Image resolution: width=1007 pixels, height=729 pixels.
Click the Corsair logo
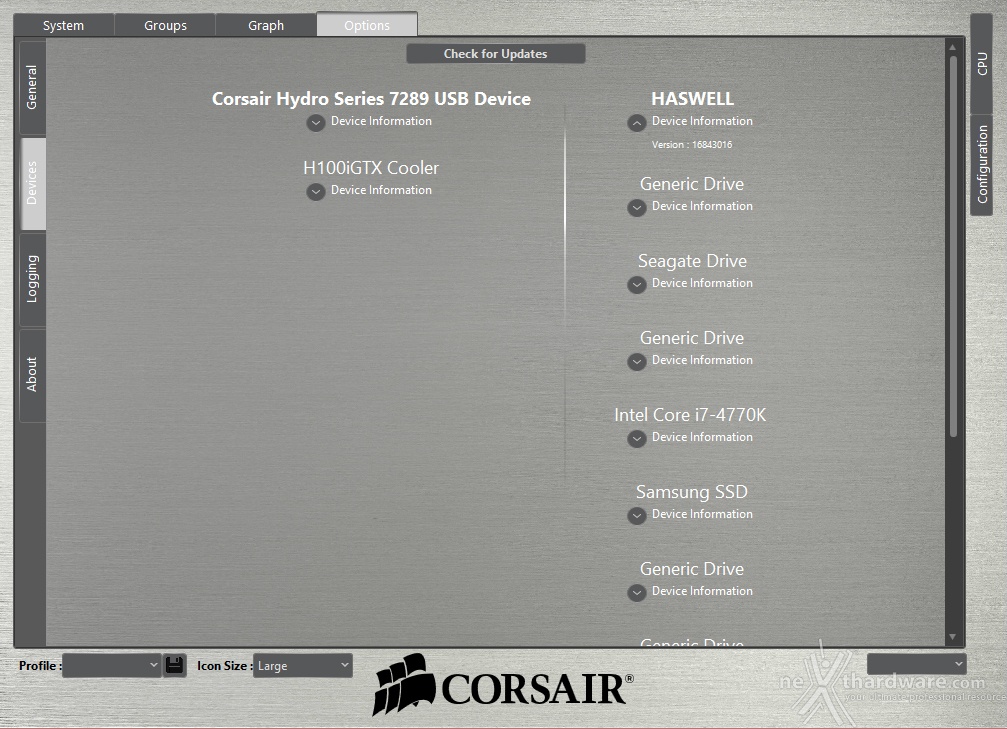(x=502, y=685)
